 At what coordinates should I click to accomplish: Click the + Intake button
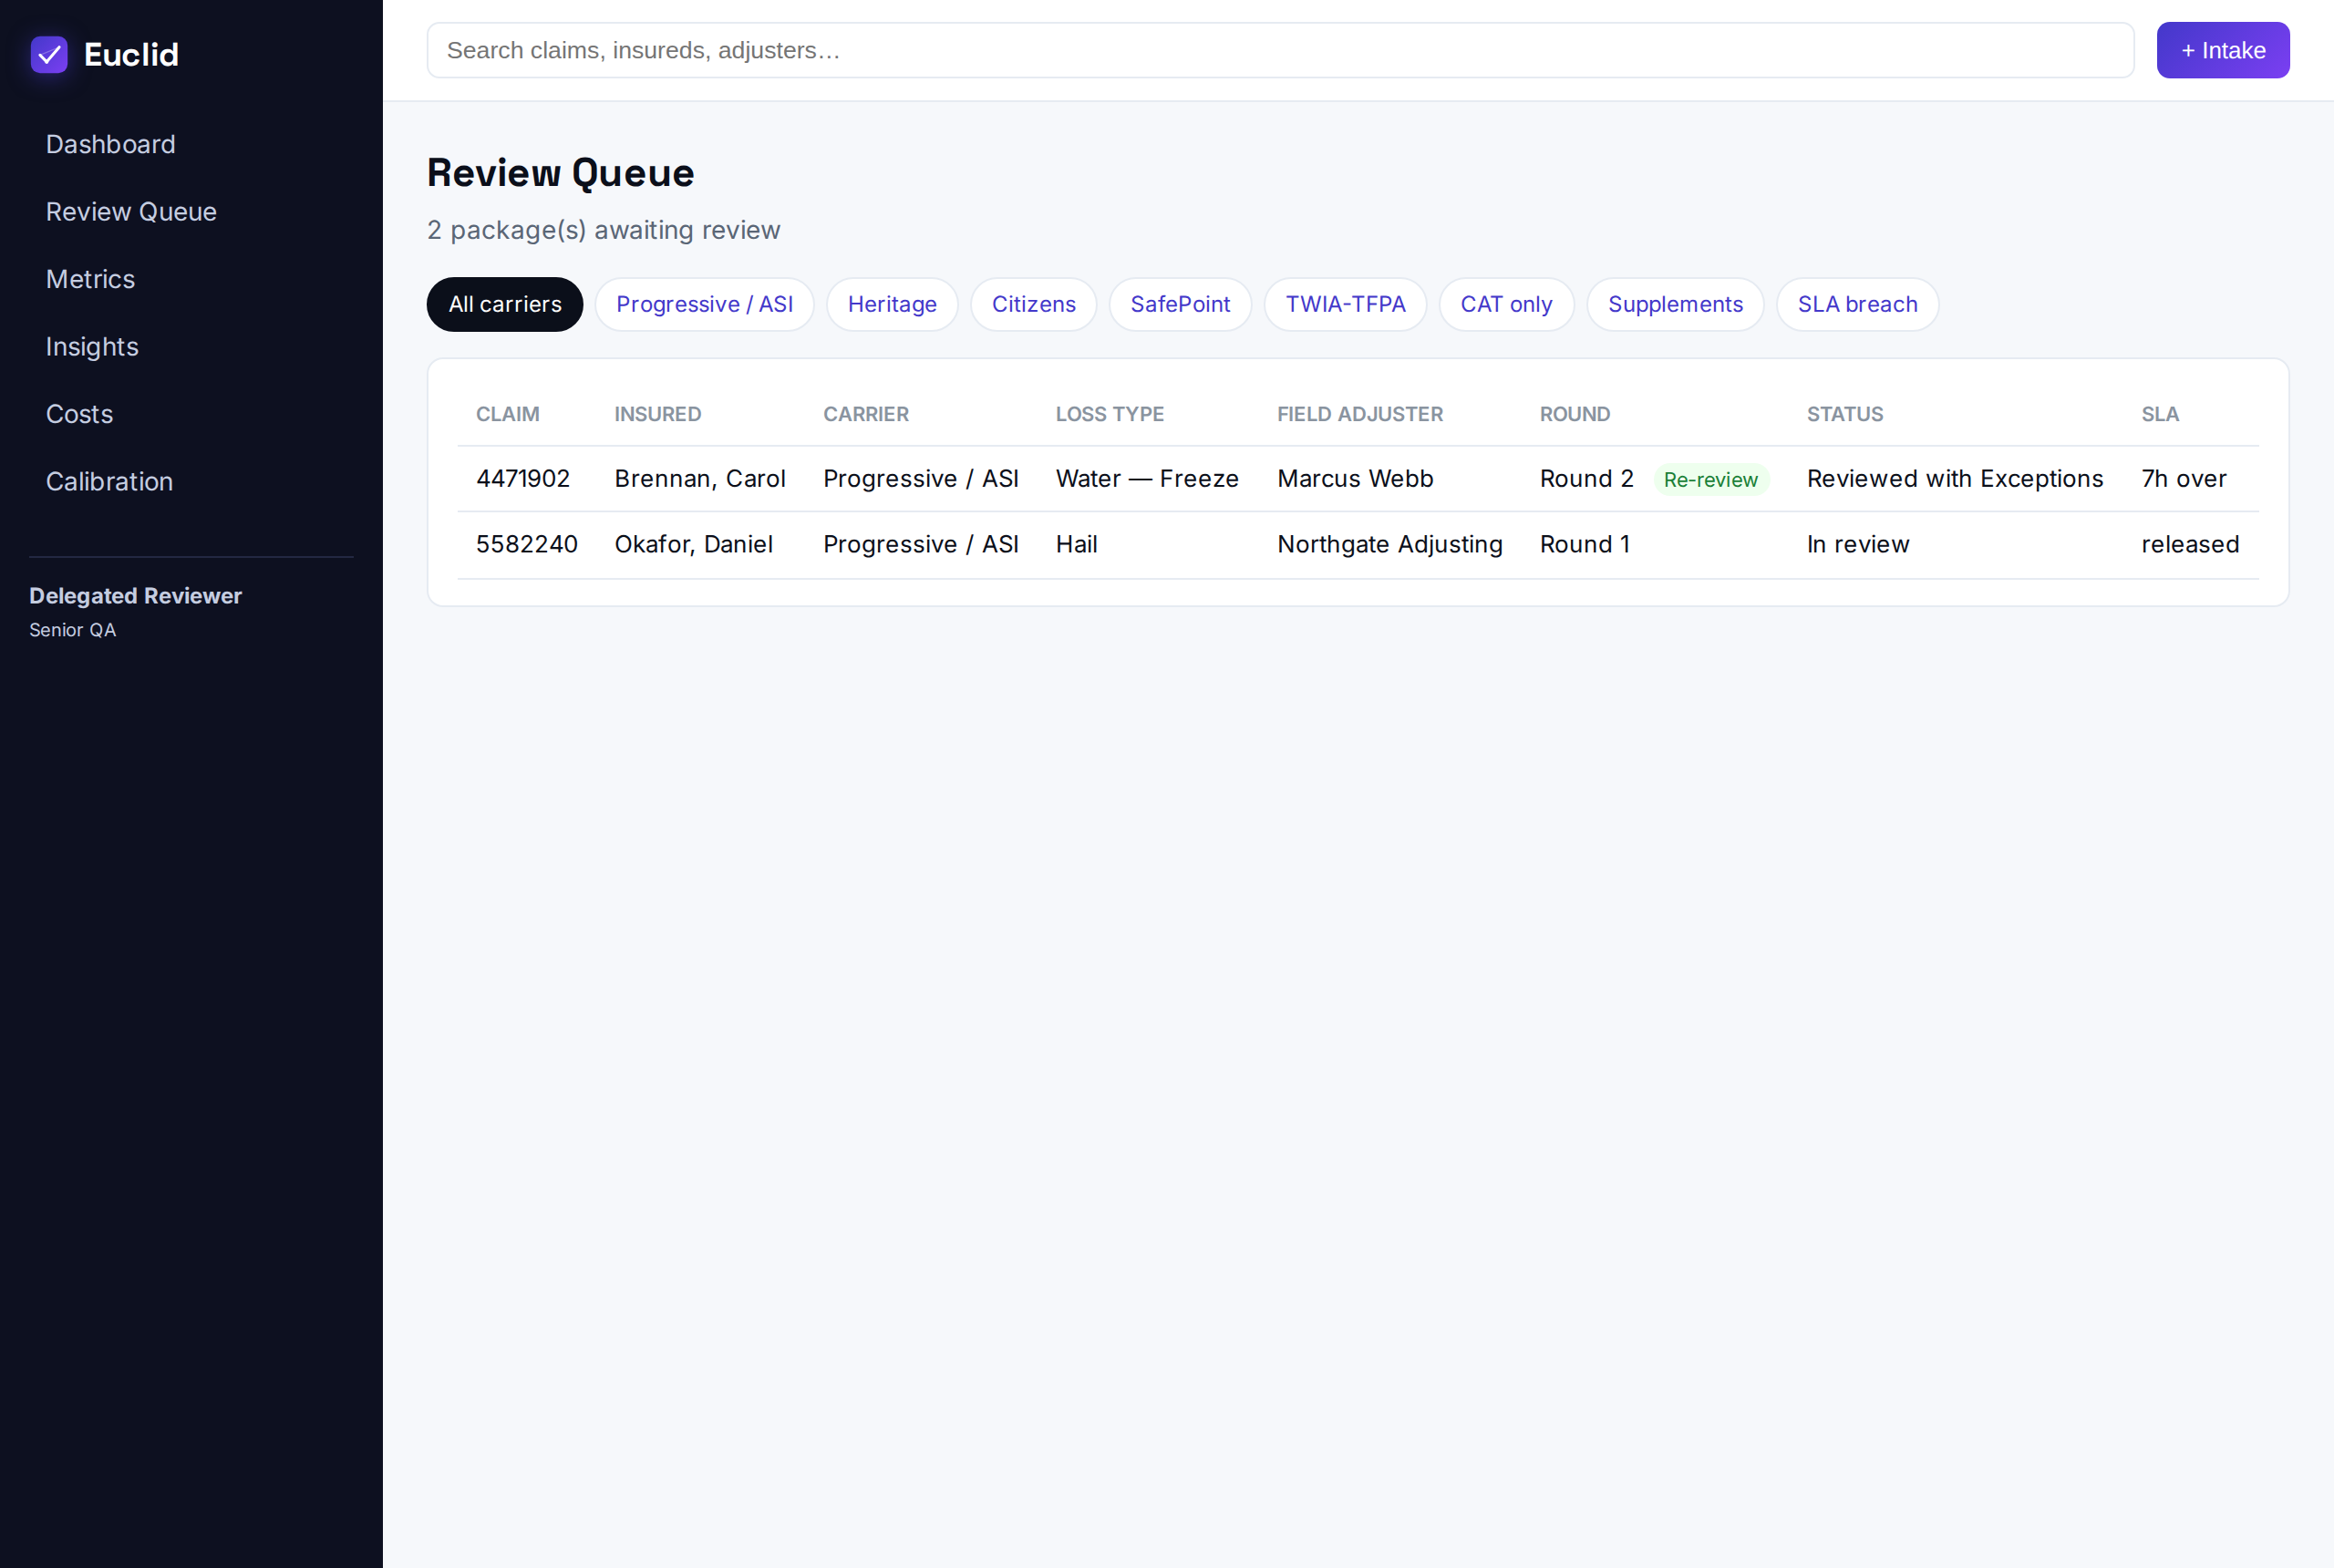pos(2222,50)
